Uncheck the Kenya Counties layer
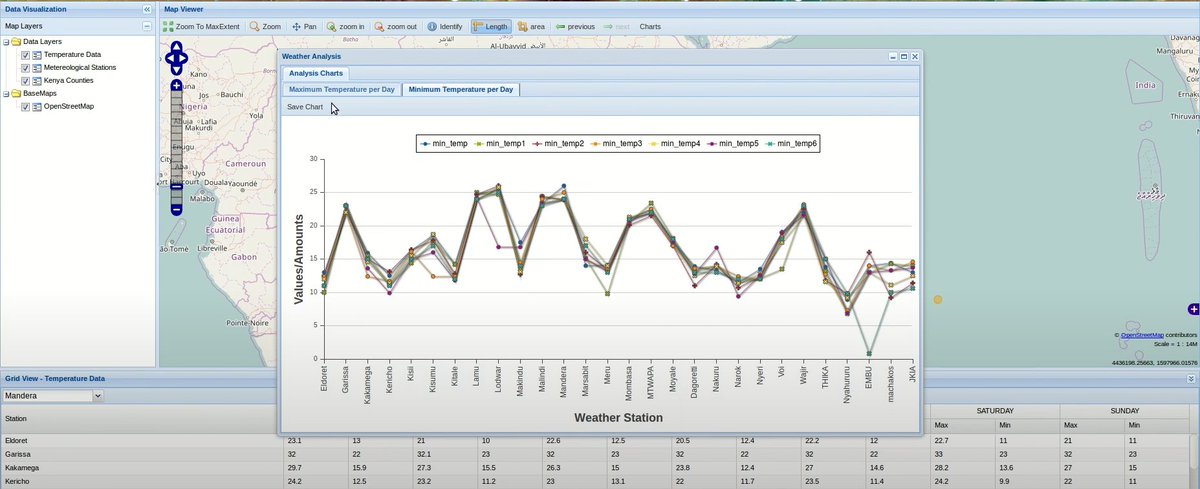1200x489 pixels. [x=25, y=80]
